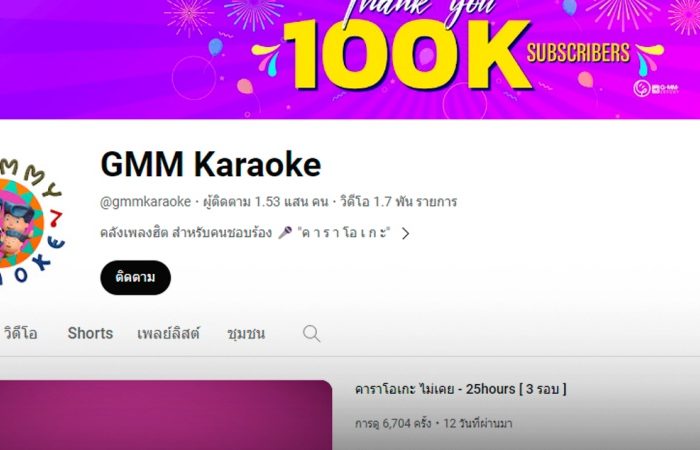This screenshot has width=700, height=450.
Task: Click the วิดีโอ 1.7 พัน รายการ video count
Action: coord(399,202)
